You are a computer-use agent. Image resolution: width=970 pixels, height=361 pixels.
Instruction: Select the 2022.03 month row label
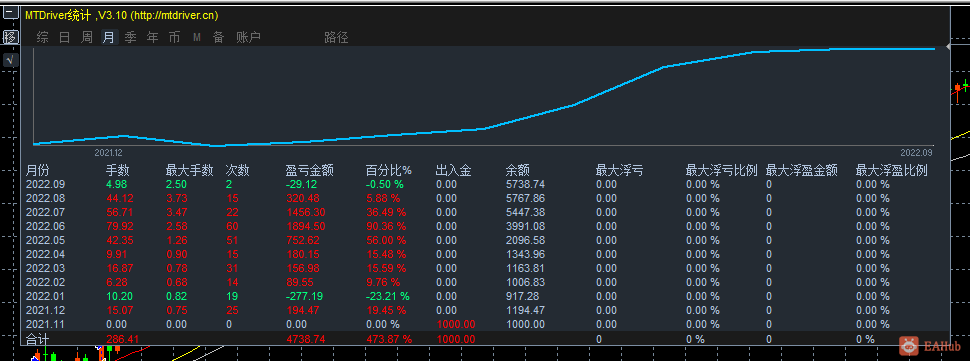45,268
